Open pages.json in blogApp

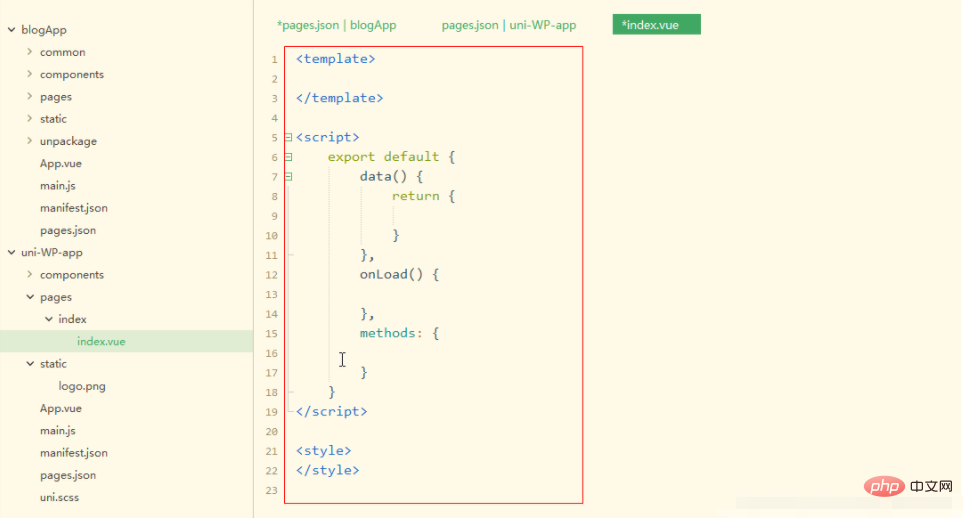pyautogui.click(x=68, y=230)
